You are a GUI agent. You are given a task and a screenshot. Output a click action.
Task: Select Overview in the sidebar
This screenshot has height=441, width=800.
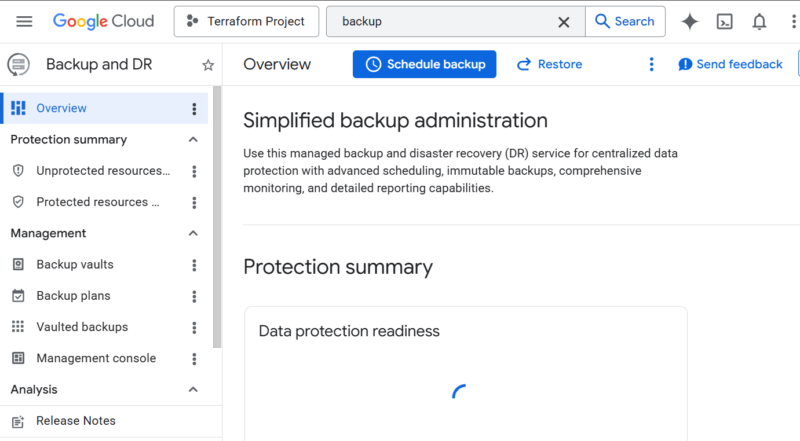pyautogui.click(x=105, y=108)
